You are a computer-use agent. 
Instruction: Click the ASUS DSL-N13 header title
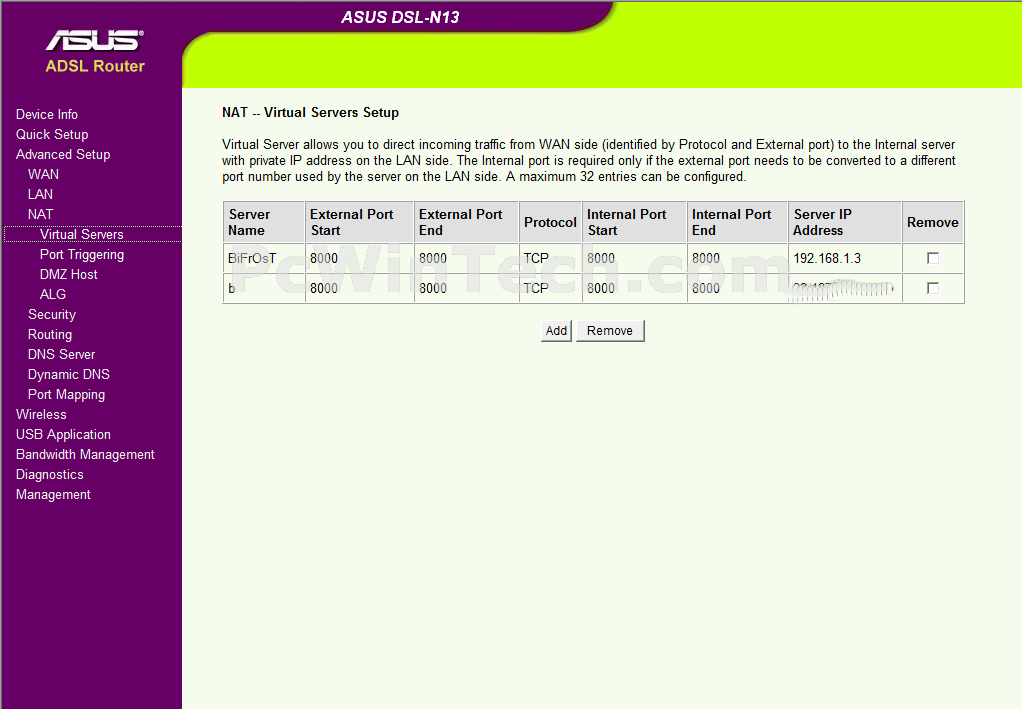coord(400,18)
